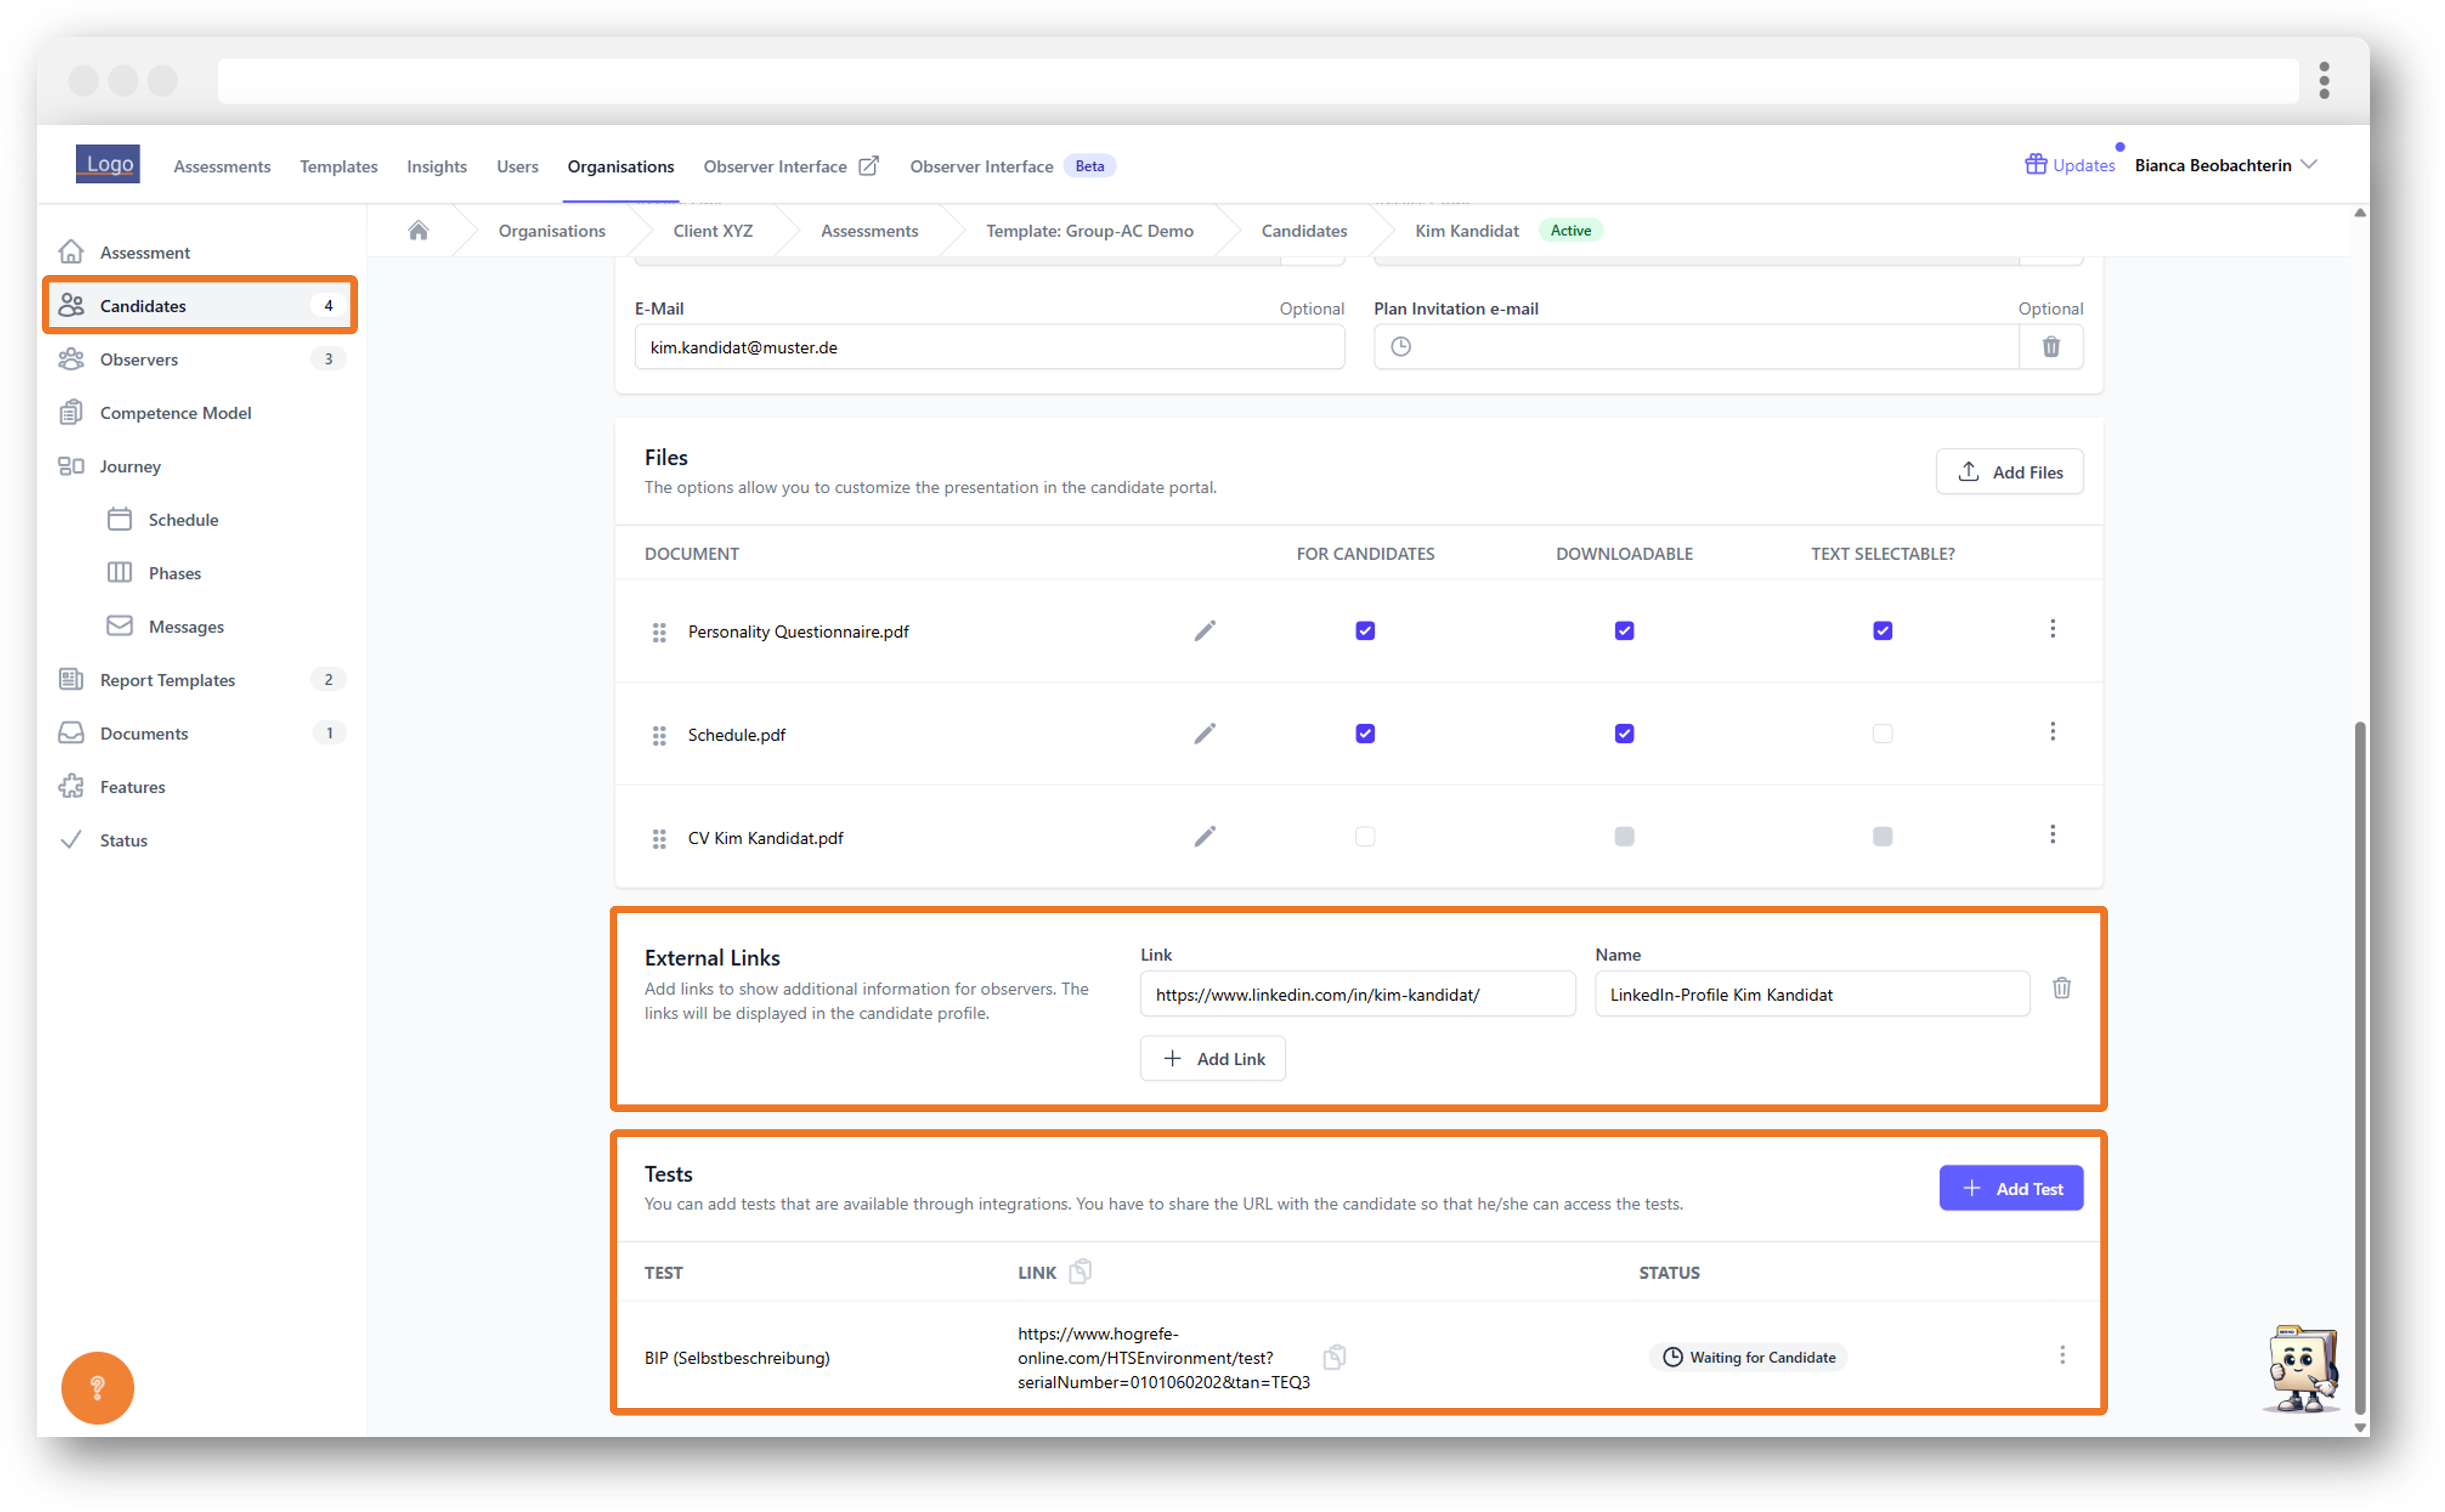Open more options for BIP test row

pyautogui.click(x=2061, y=1355)
